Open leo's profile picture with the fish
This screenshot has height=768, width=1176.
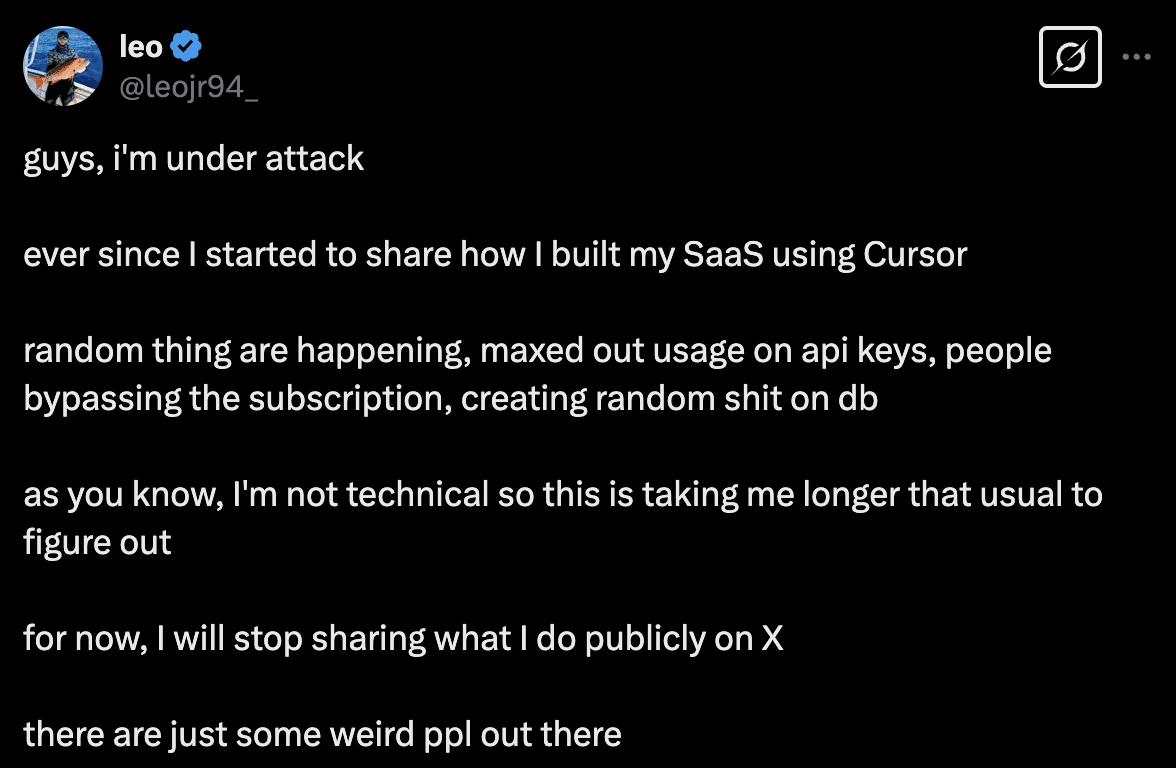point(63,66)
